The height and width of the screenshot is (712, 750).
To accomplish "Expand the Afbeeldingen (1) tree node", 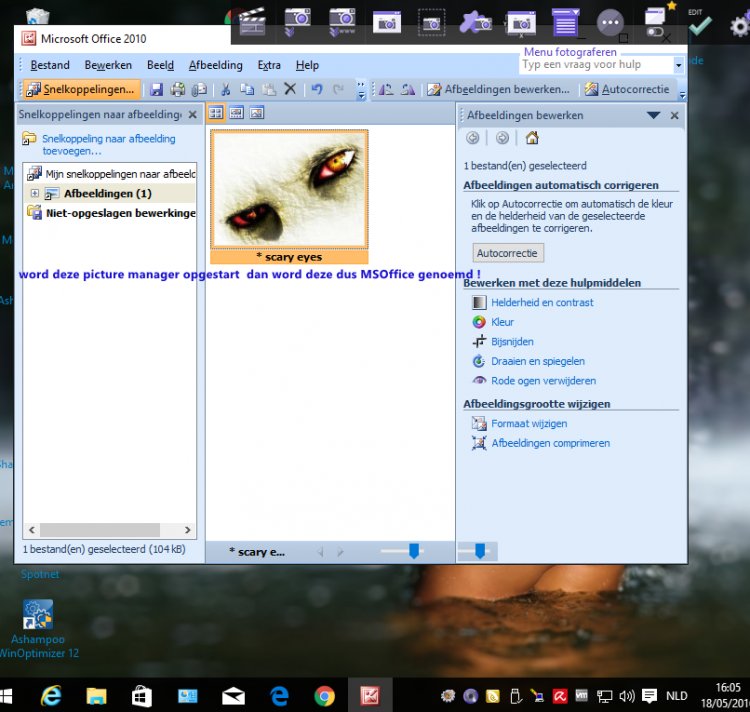I will [x=35, y=193].
